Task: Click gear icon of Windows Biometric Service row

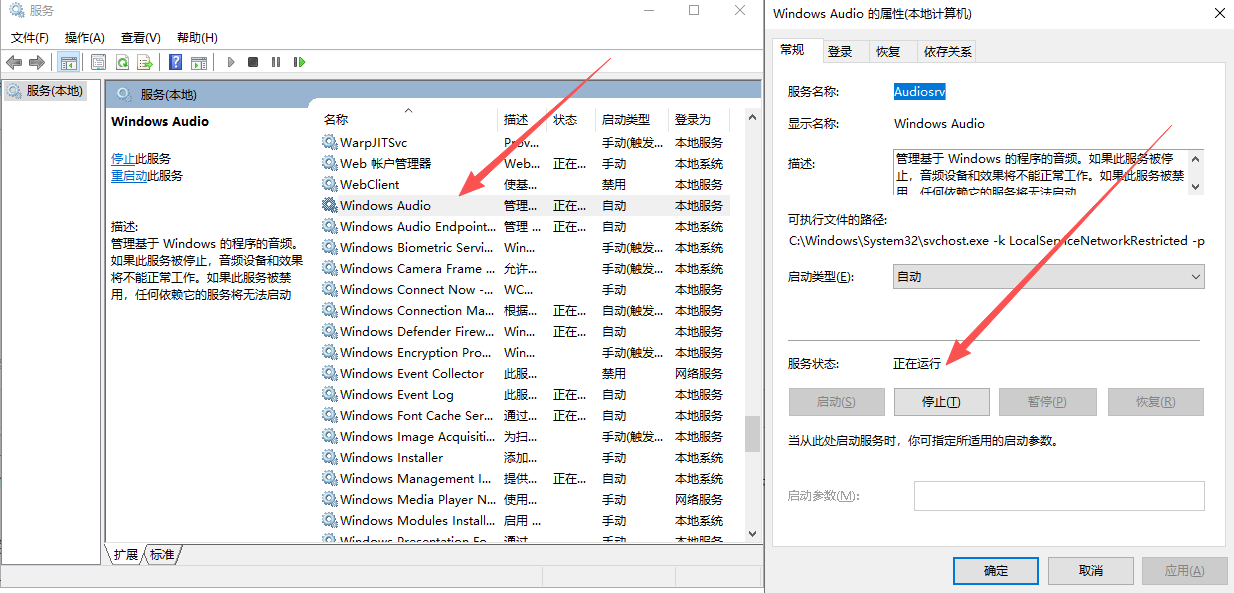Action: [x=330, y=247]
